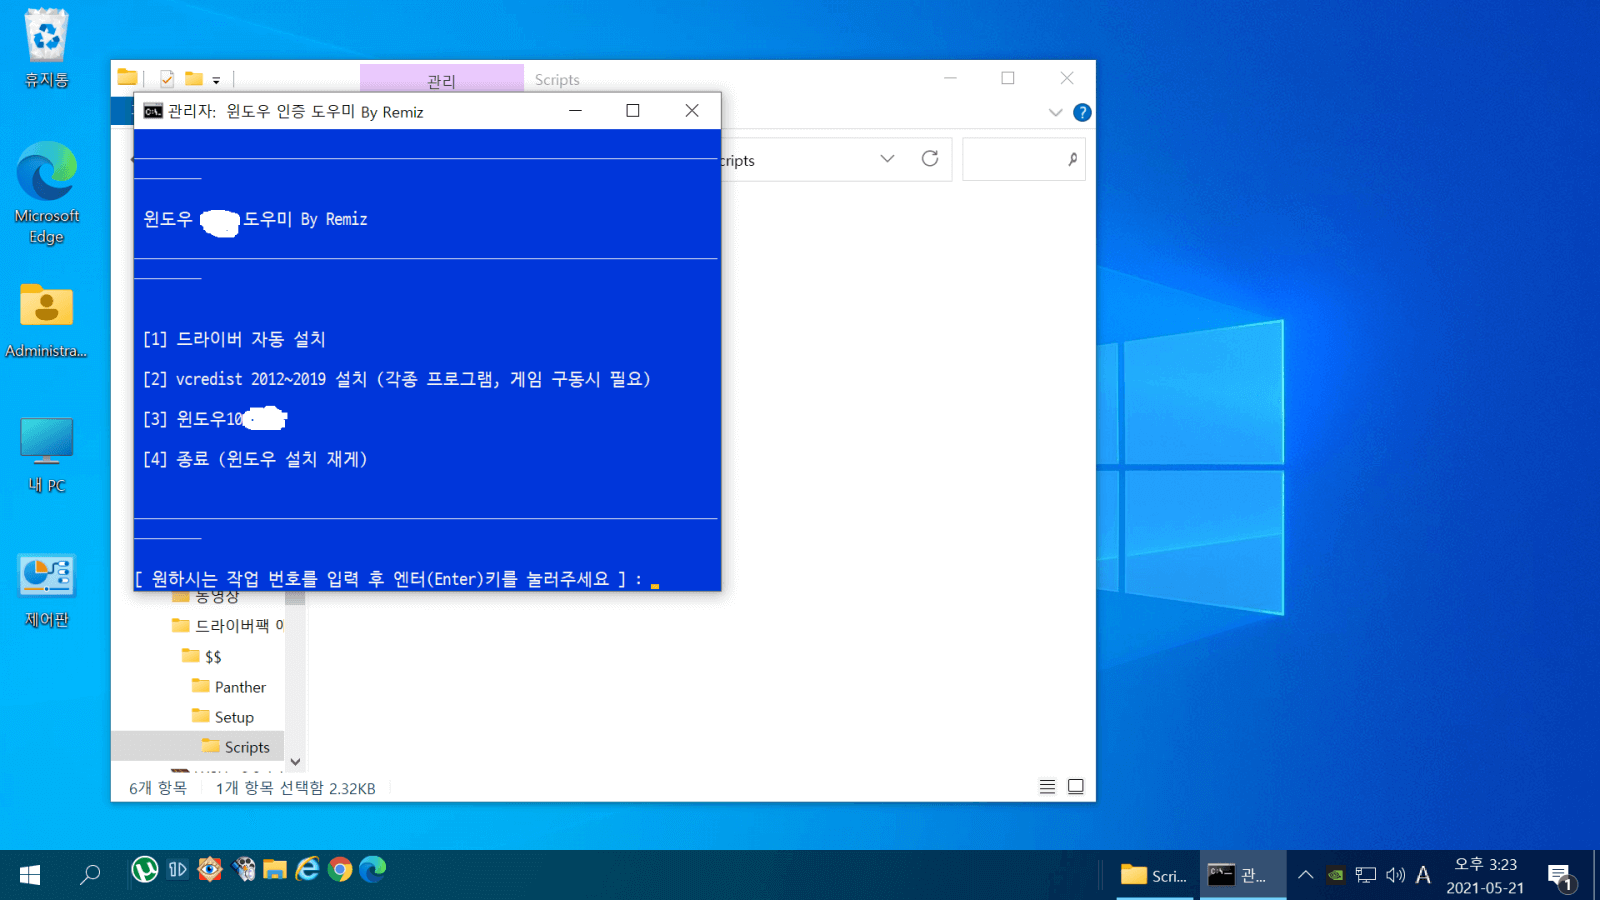Open the Recycle Bin desktop icon

click(x=46, y=48)
